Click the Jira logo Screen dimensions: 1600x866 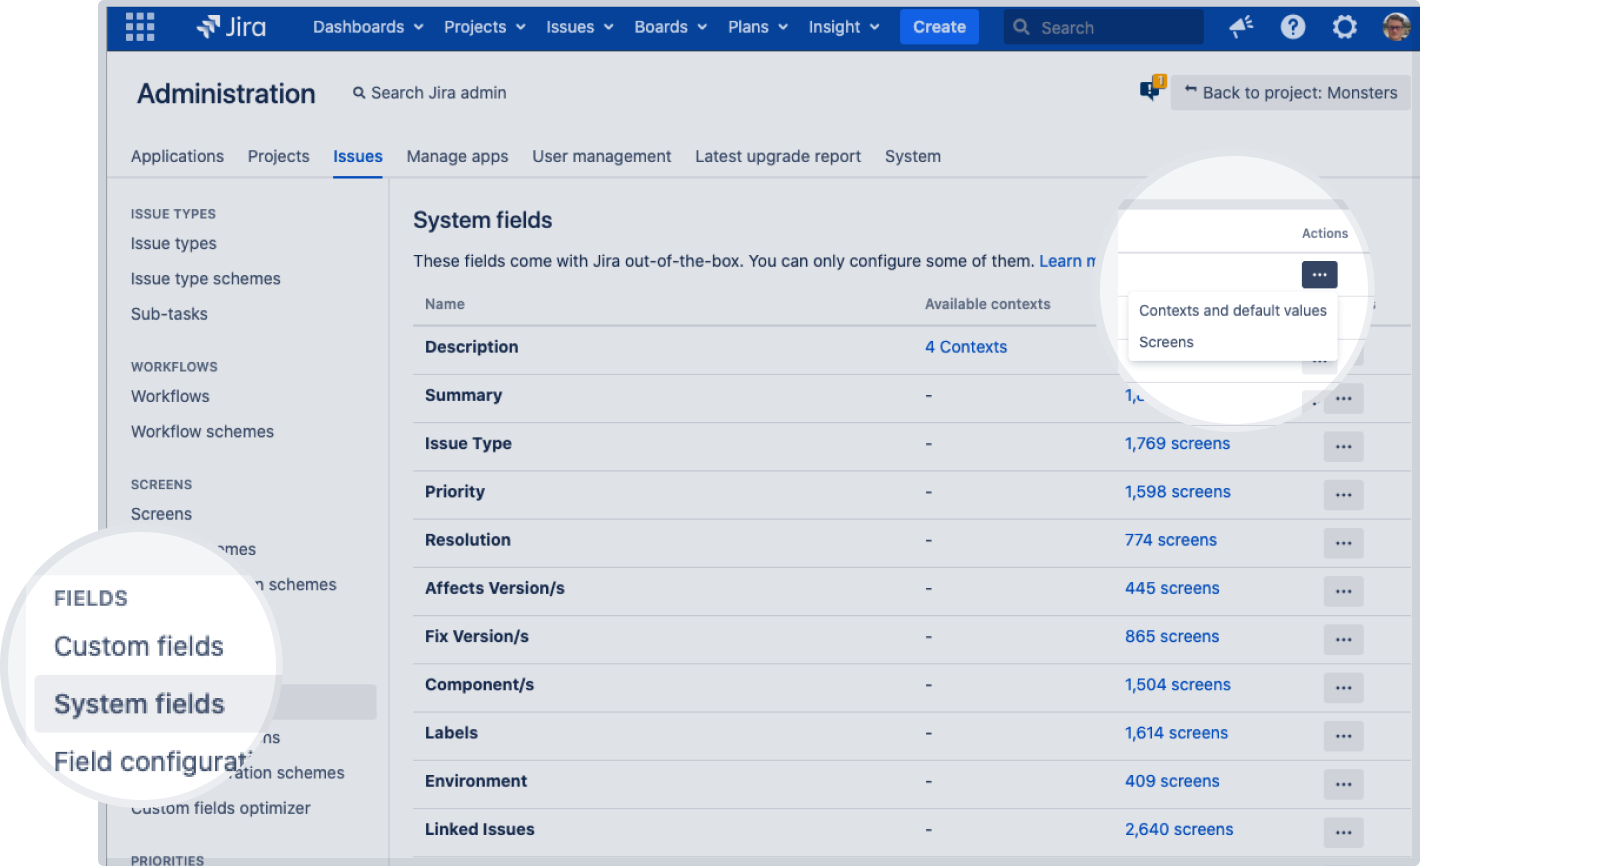click(x=232, y=27)
